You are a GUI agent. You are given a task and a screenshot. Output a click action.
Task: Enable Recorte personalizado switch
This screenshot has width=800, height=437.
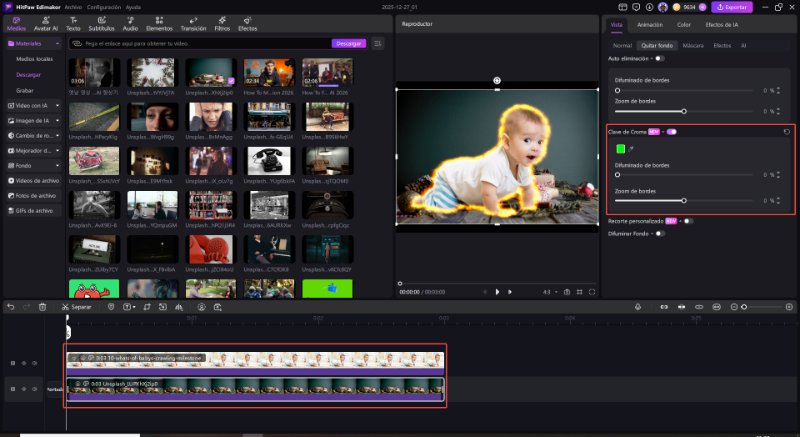[688, 221]
